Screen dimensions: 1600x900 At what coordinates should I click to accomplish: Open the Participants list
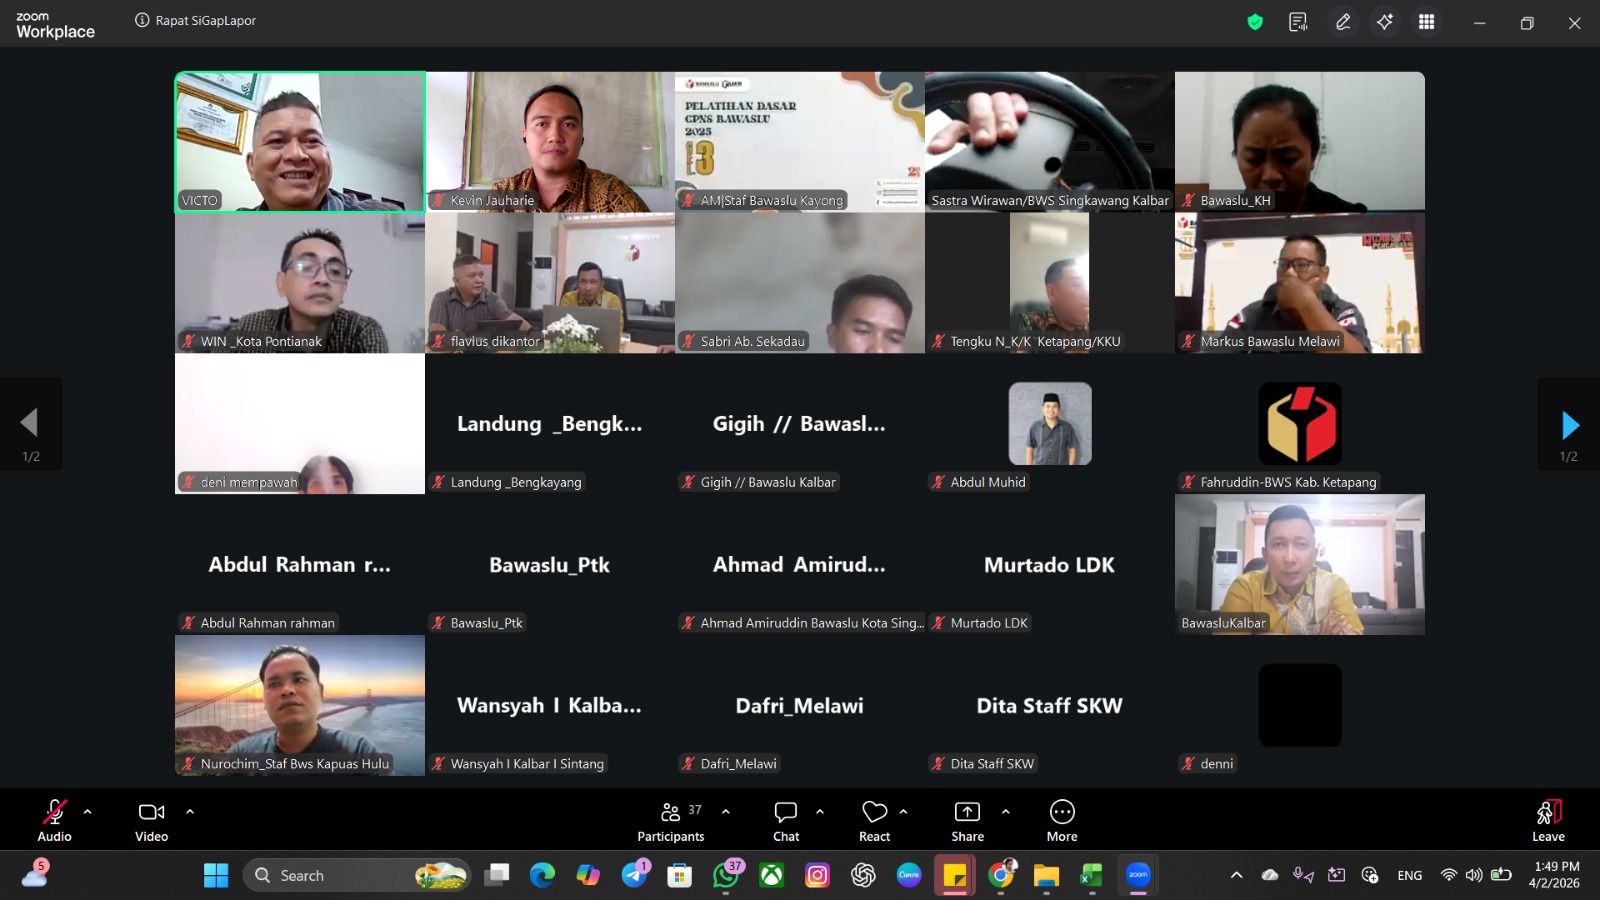pos(671,820)
